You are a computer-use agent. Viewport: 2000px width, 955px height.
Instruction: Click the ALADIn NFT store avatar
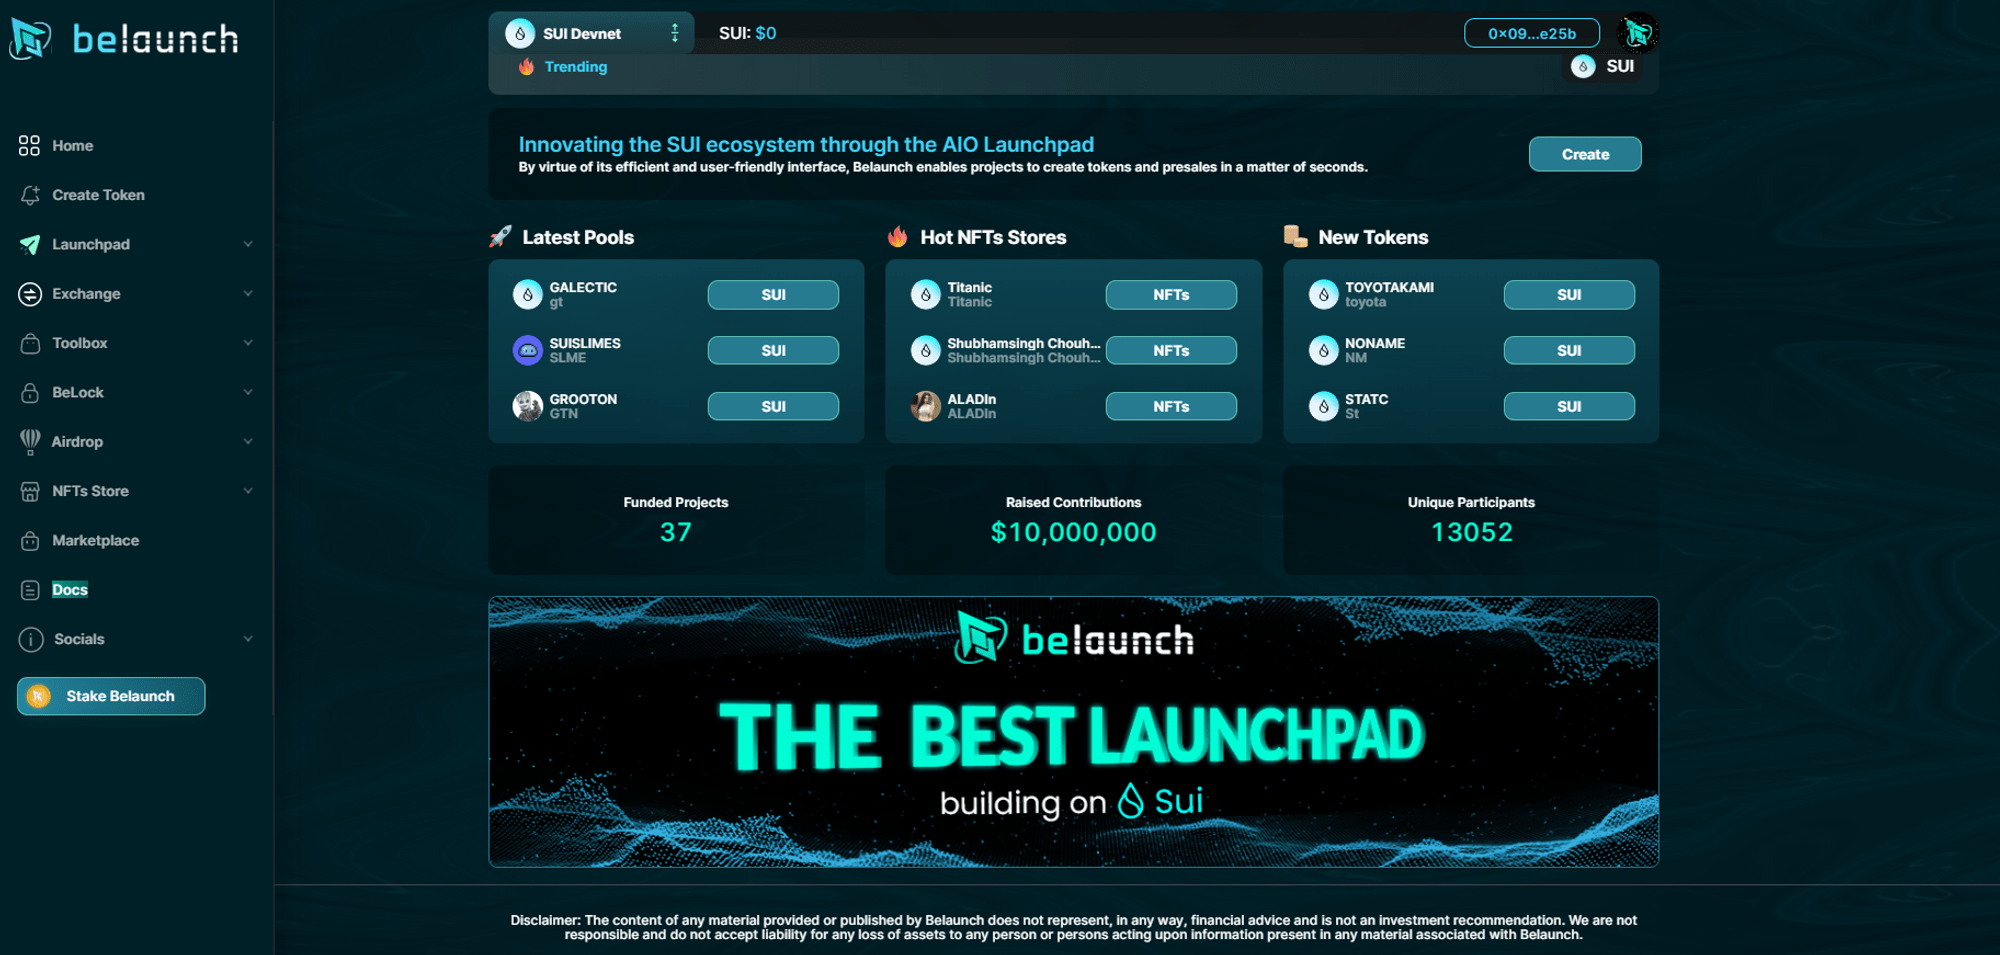point(926,406)
